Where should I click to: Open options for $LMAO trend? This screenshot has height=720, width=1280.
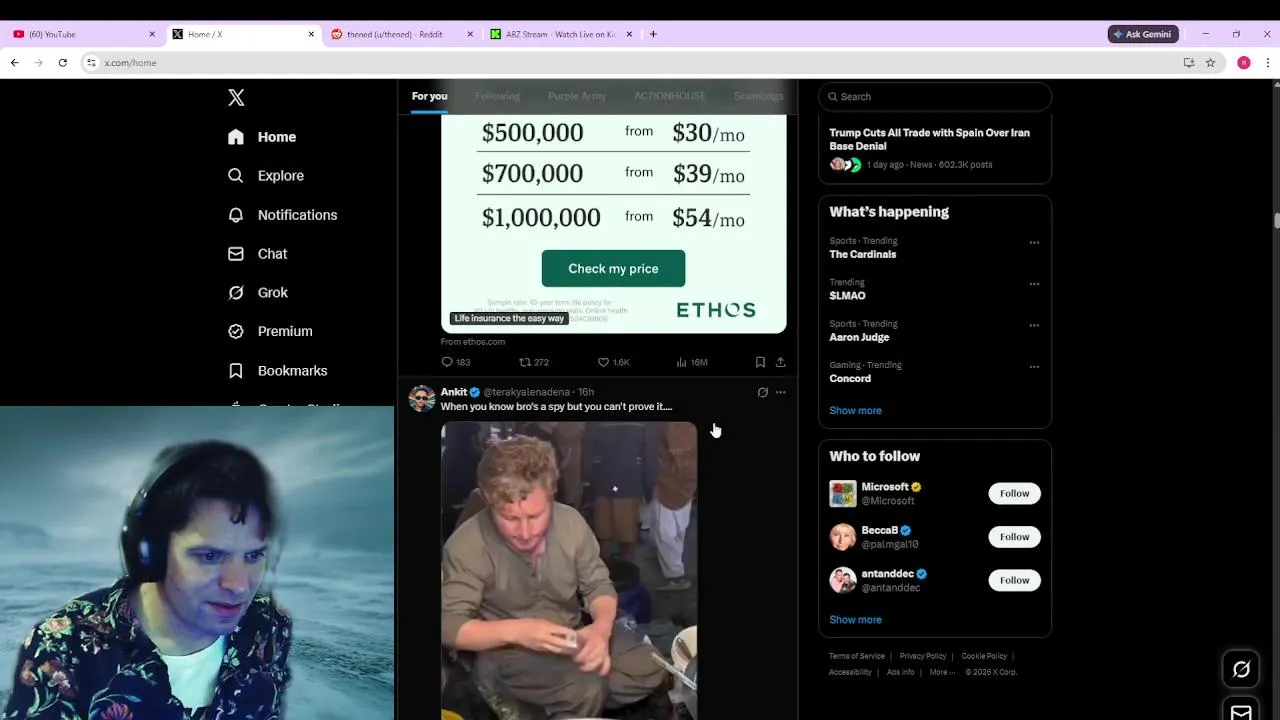tap(1034, 284)
